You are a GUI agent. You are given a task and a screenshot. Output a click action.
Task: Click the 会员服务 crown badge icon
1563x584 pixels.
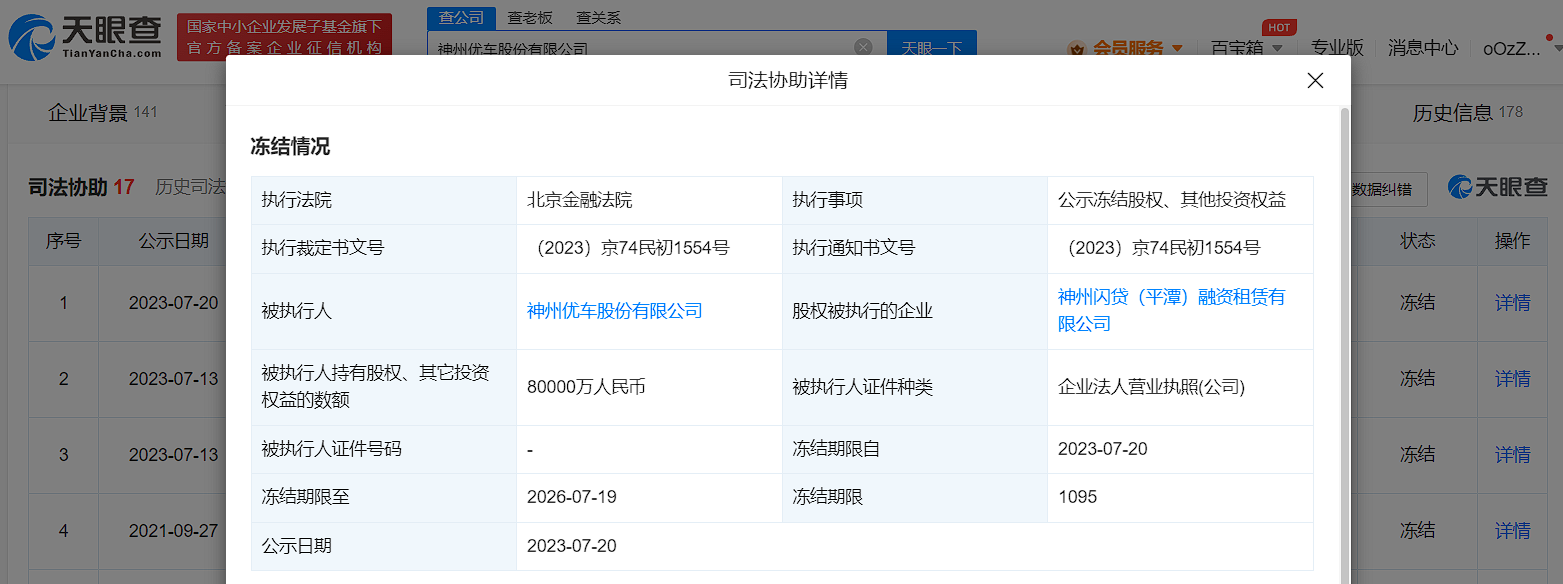coord(1077,48)
